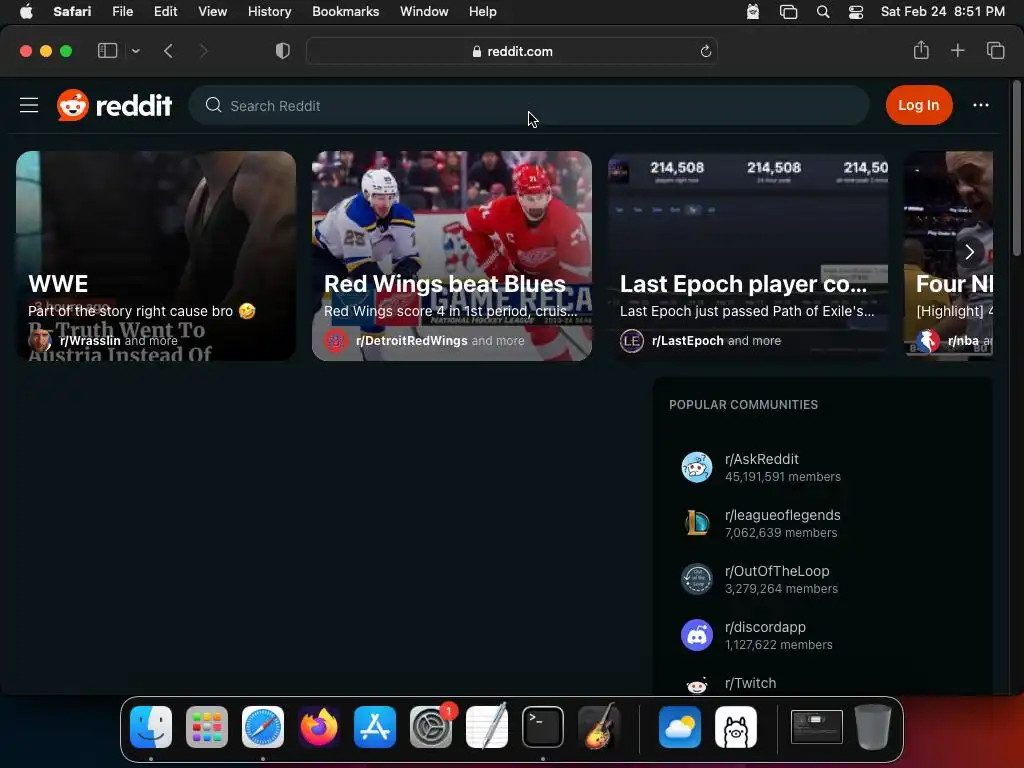
Task: Click the magnifier icon in Search Reddit
Action: (214, 105)
